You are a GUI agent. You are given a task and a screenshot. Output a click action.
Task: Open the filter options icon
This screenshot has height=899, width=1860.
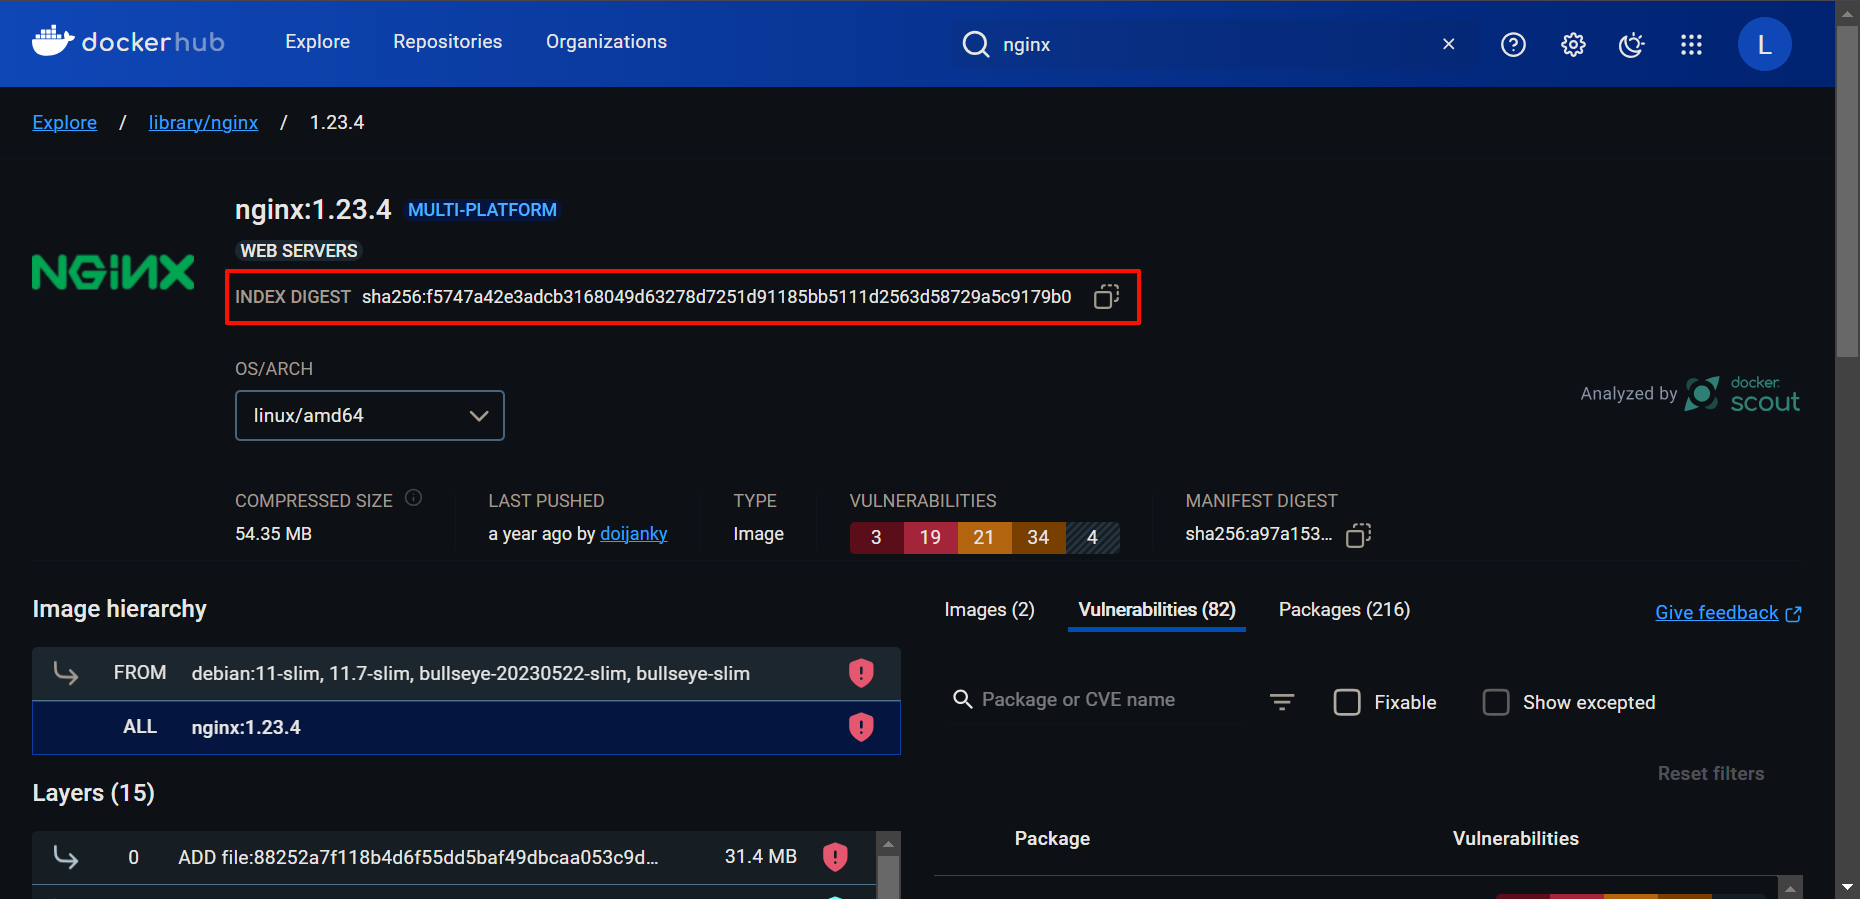click(x=1282, y=702)
